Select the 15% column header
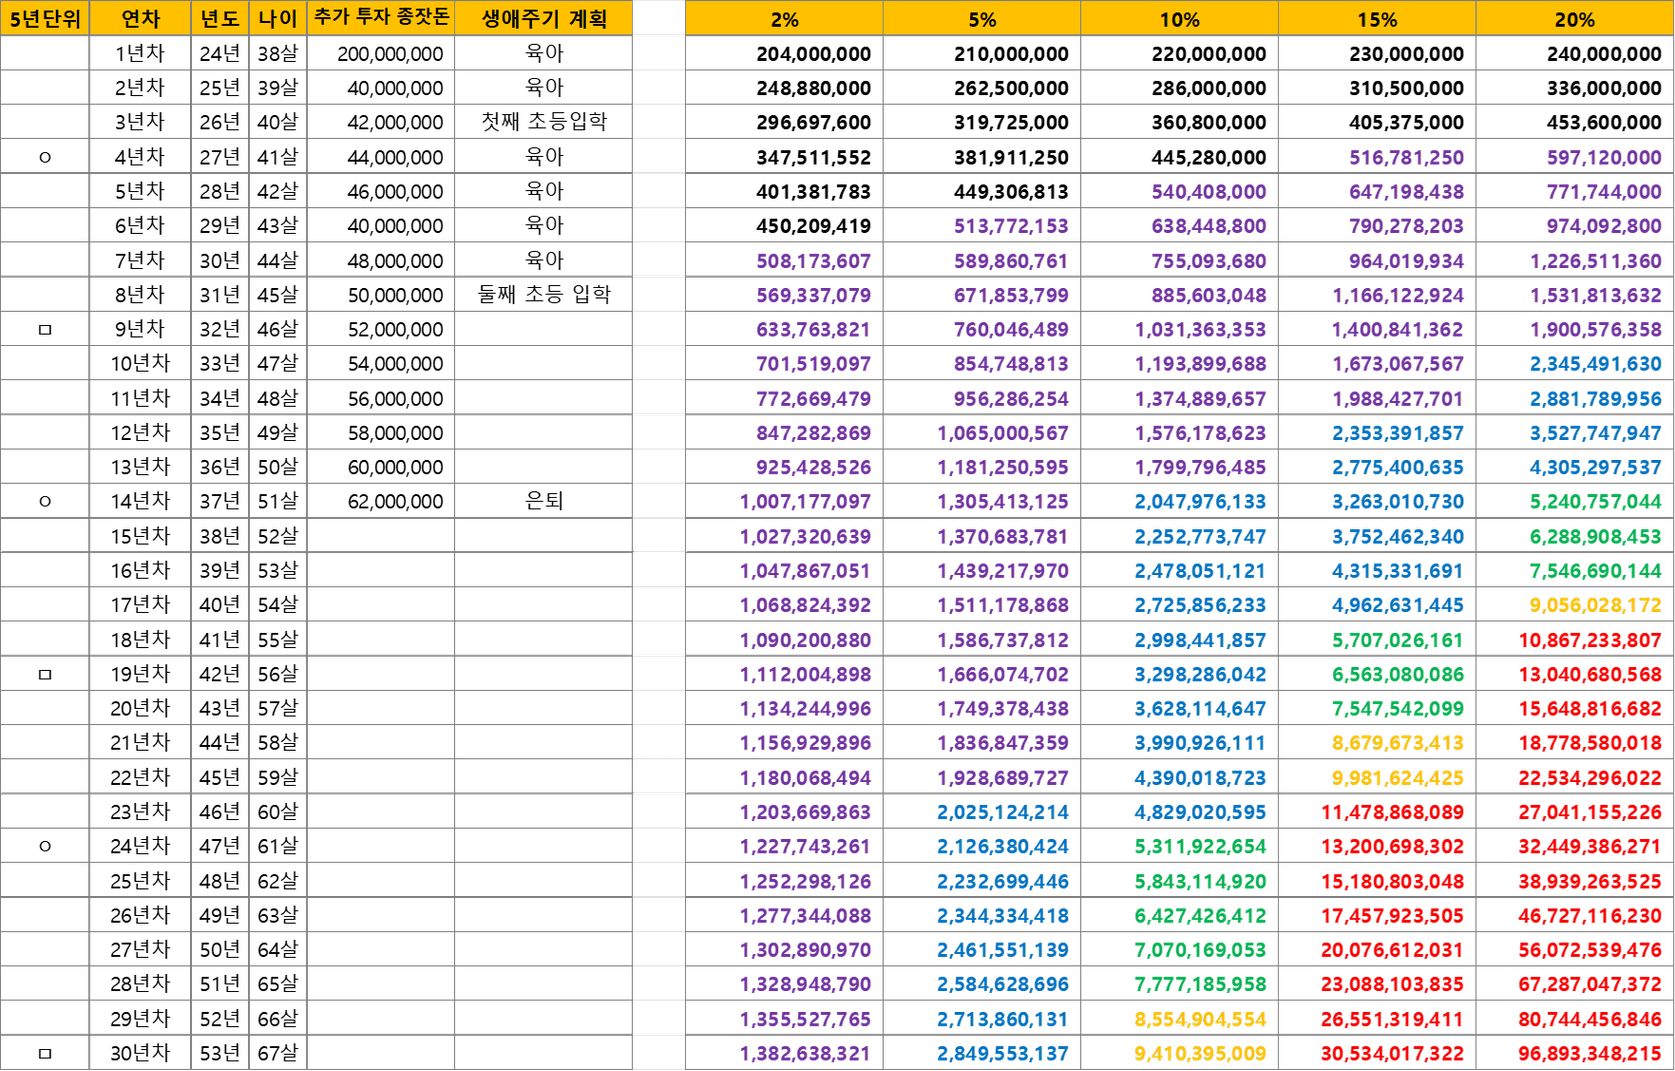 1377,19
